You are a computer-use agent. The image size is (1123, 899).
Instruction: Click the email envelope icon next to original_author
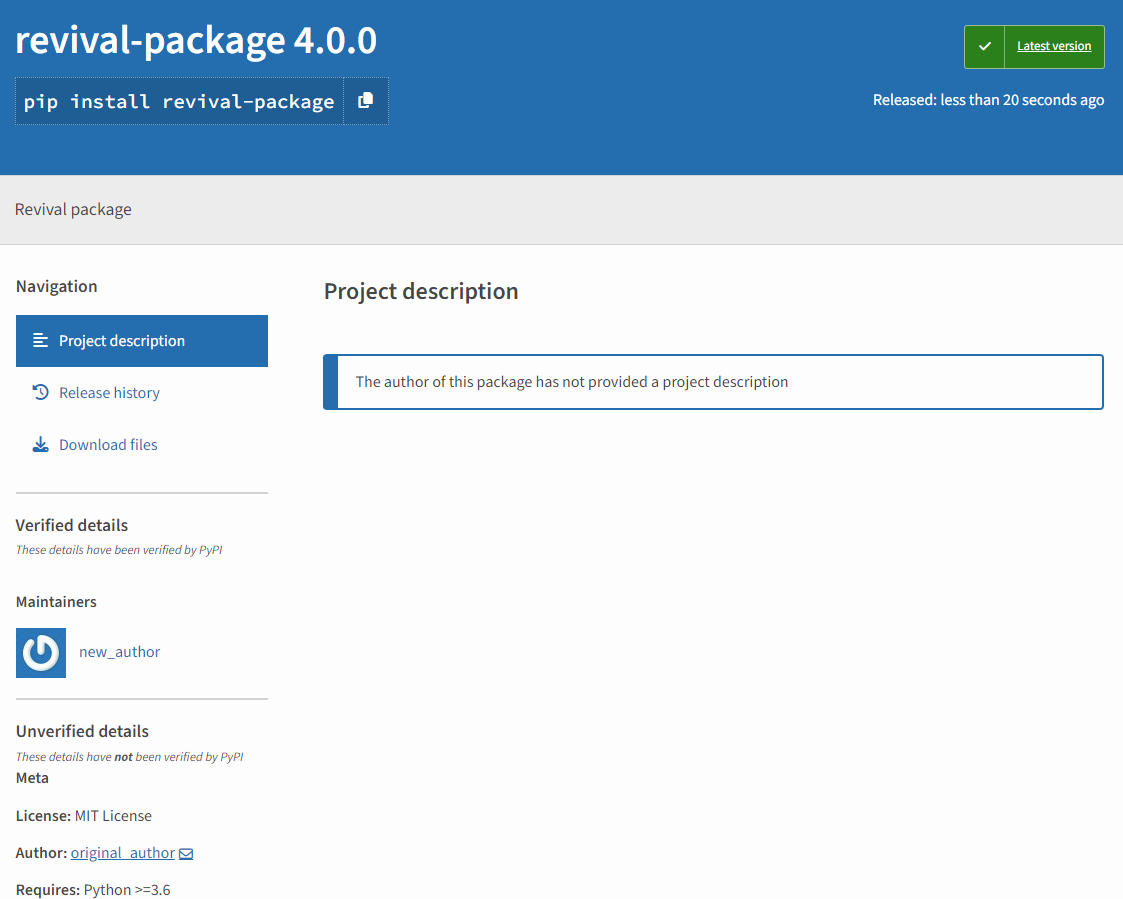pyautogui.click(x=186, y=853)
